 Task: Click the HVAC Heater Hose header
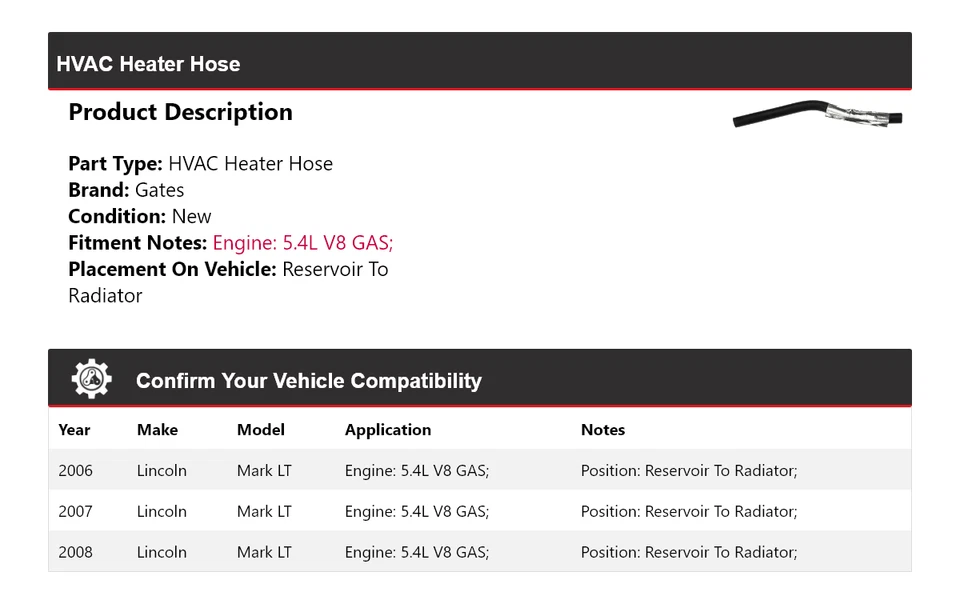click(x=148, y=64)
